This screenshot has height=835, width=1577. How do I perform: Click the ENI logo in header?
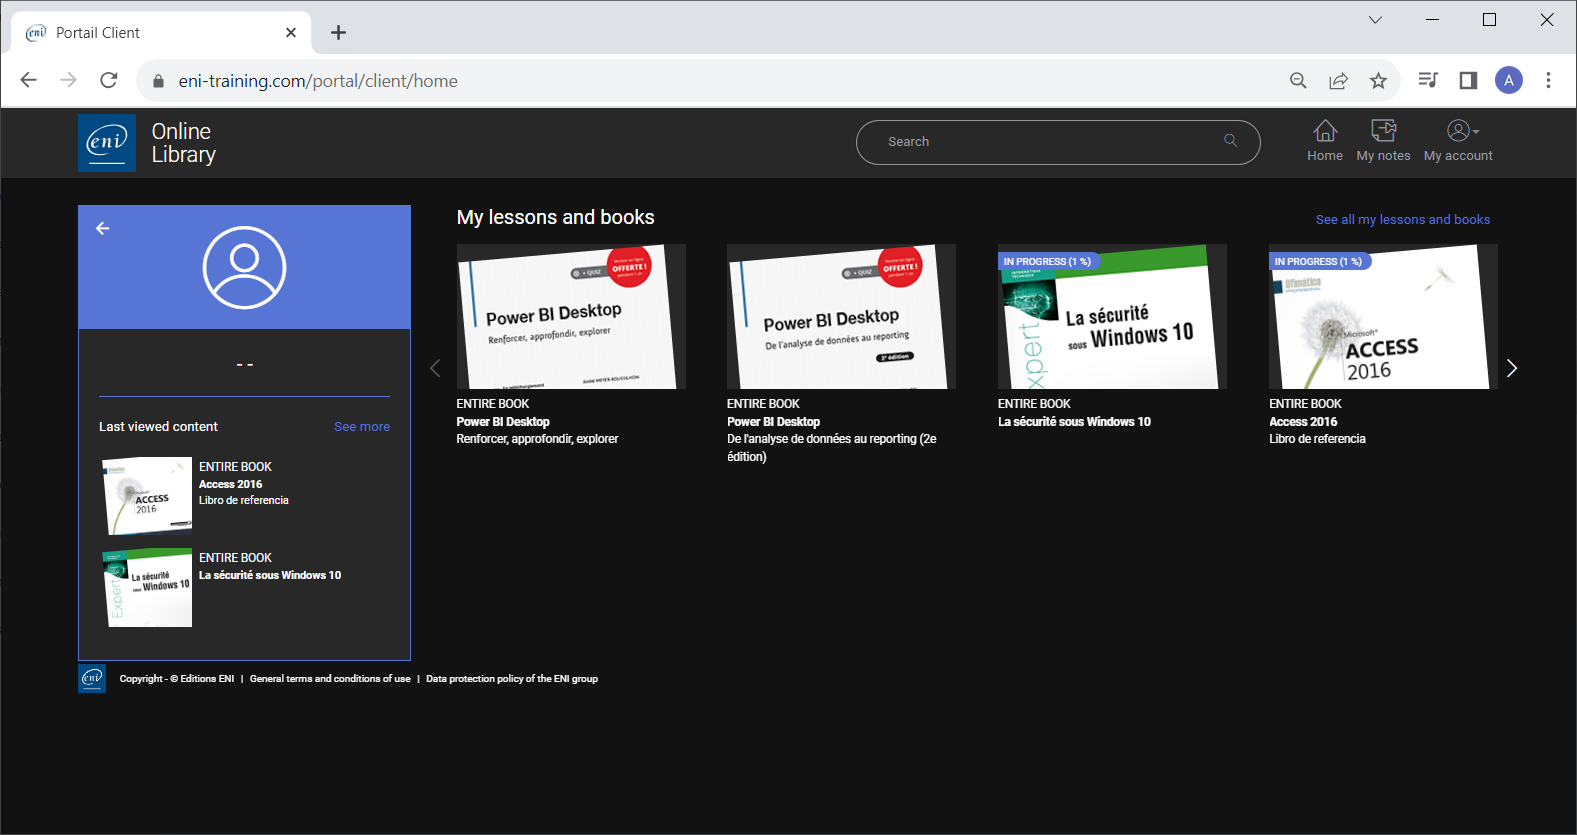pos(107,143)
